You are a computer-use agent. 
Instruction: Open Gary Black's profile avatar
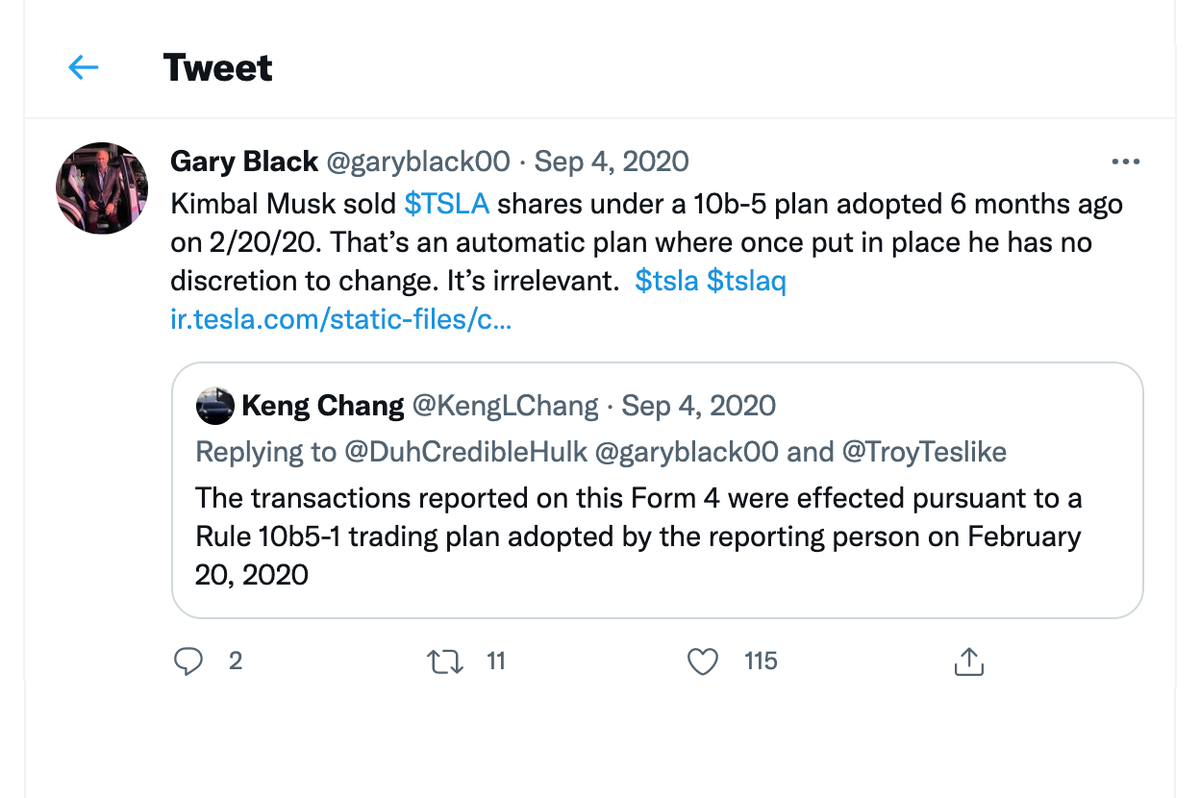click(101, 188)
